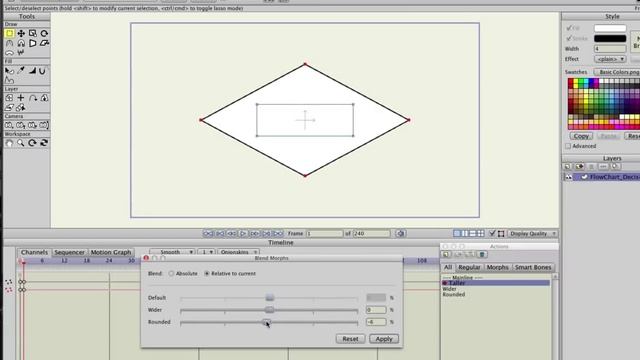The image size is (640, 360).
Task: Open the All tab in Actions
Action: [x=448, y=267]
